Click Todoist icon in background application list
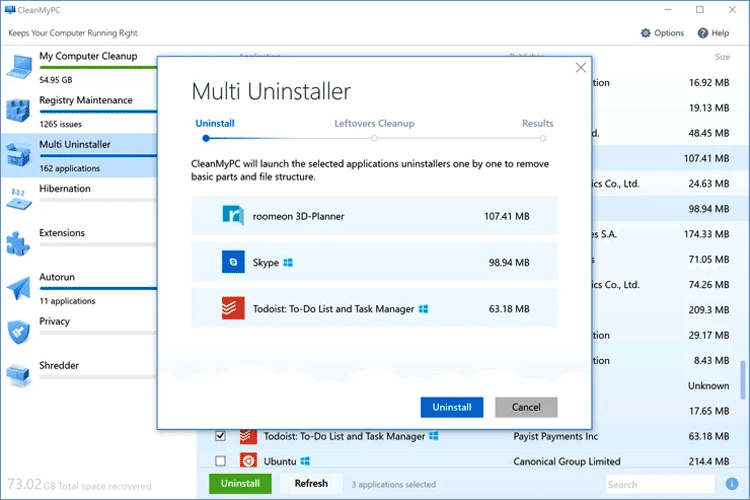 coord(248,436)
